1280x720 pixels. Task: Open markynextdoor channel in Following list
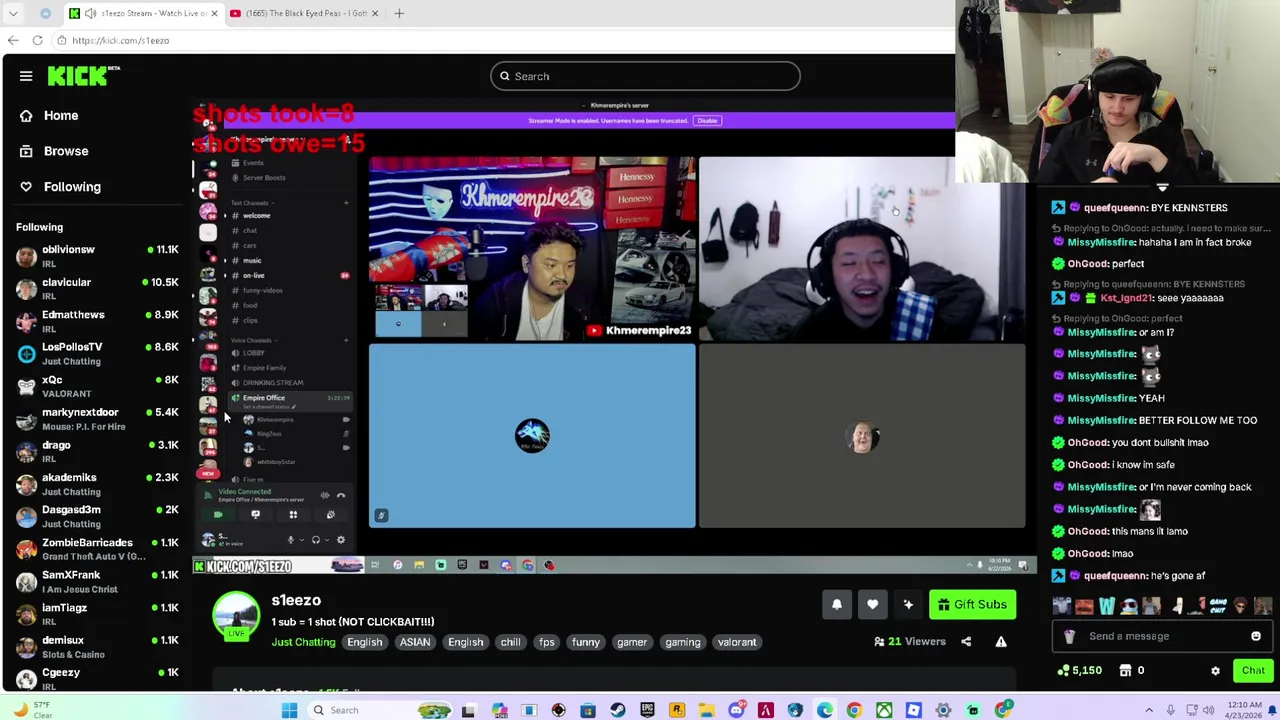click(x=97, y=419)
